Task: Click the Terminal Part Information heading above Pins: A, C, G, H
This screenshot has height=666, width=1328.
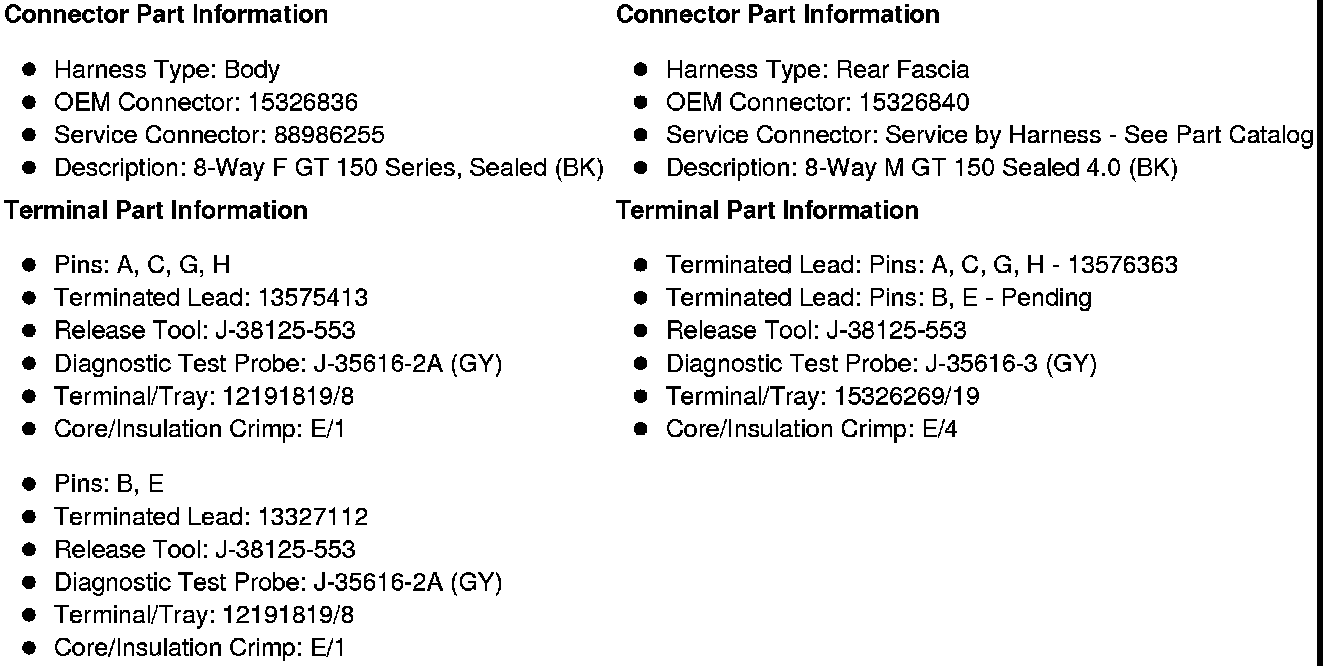Action: 156,210
